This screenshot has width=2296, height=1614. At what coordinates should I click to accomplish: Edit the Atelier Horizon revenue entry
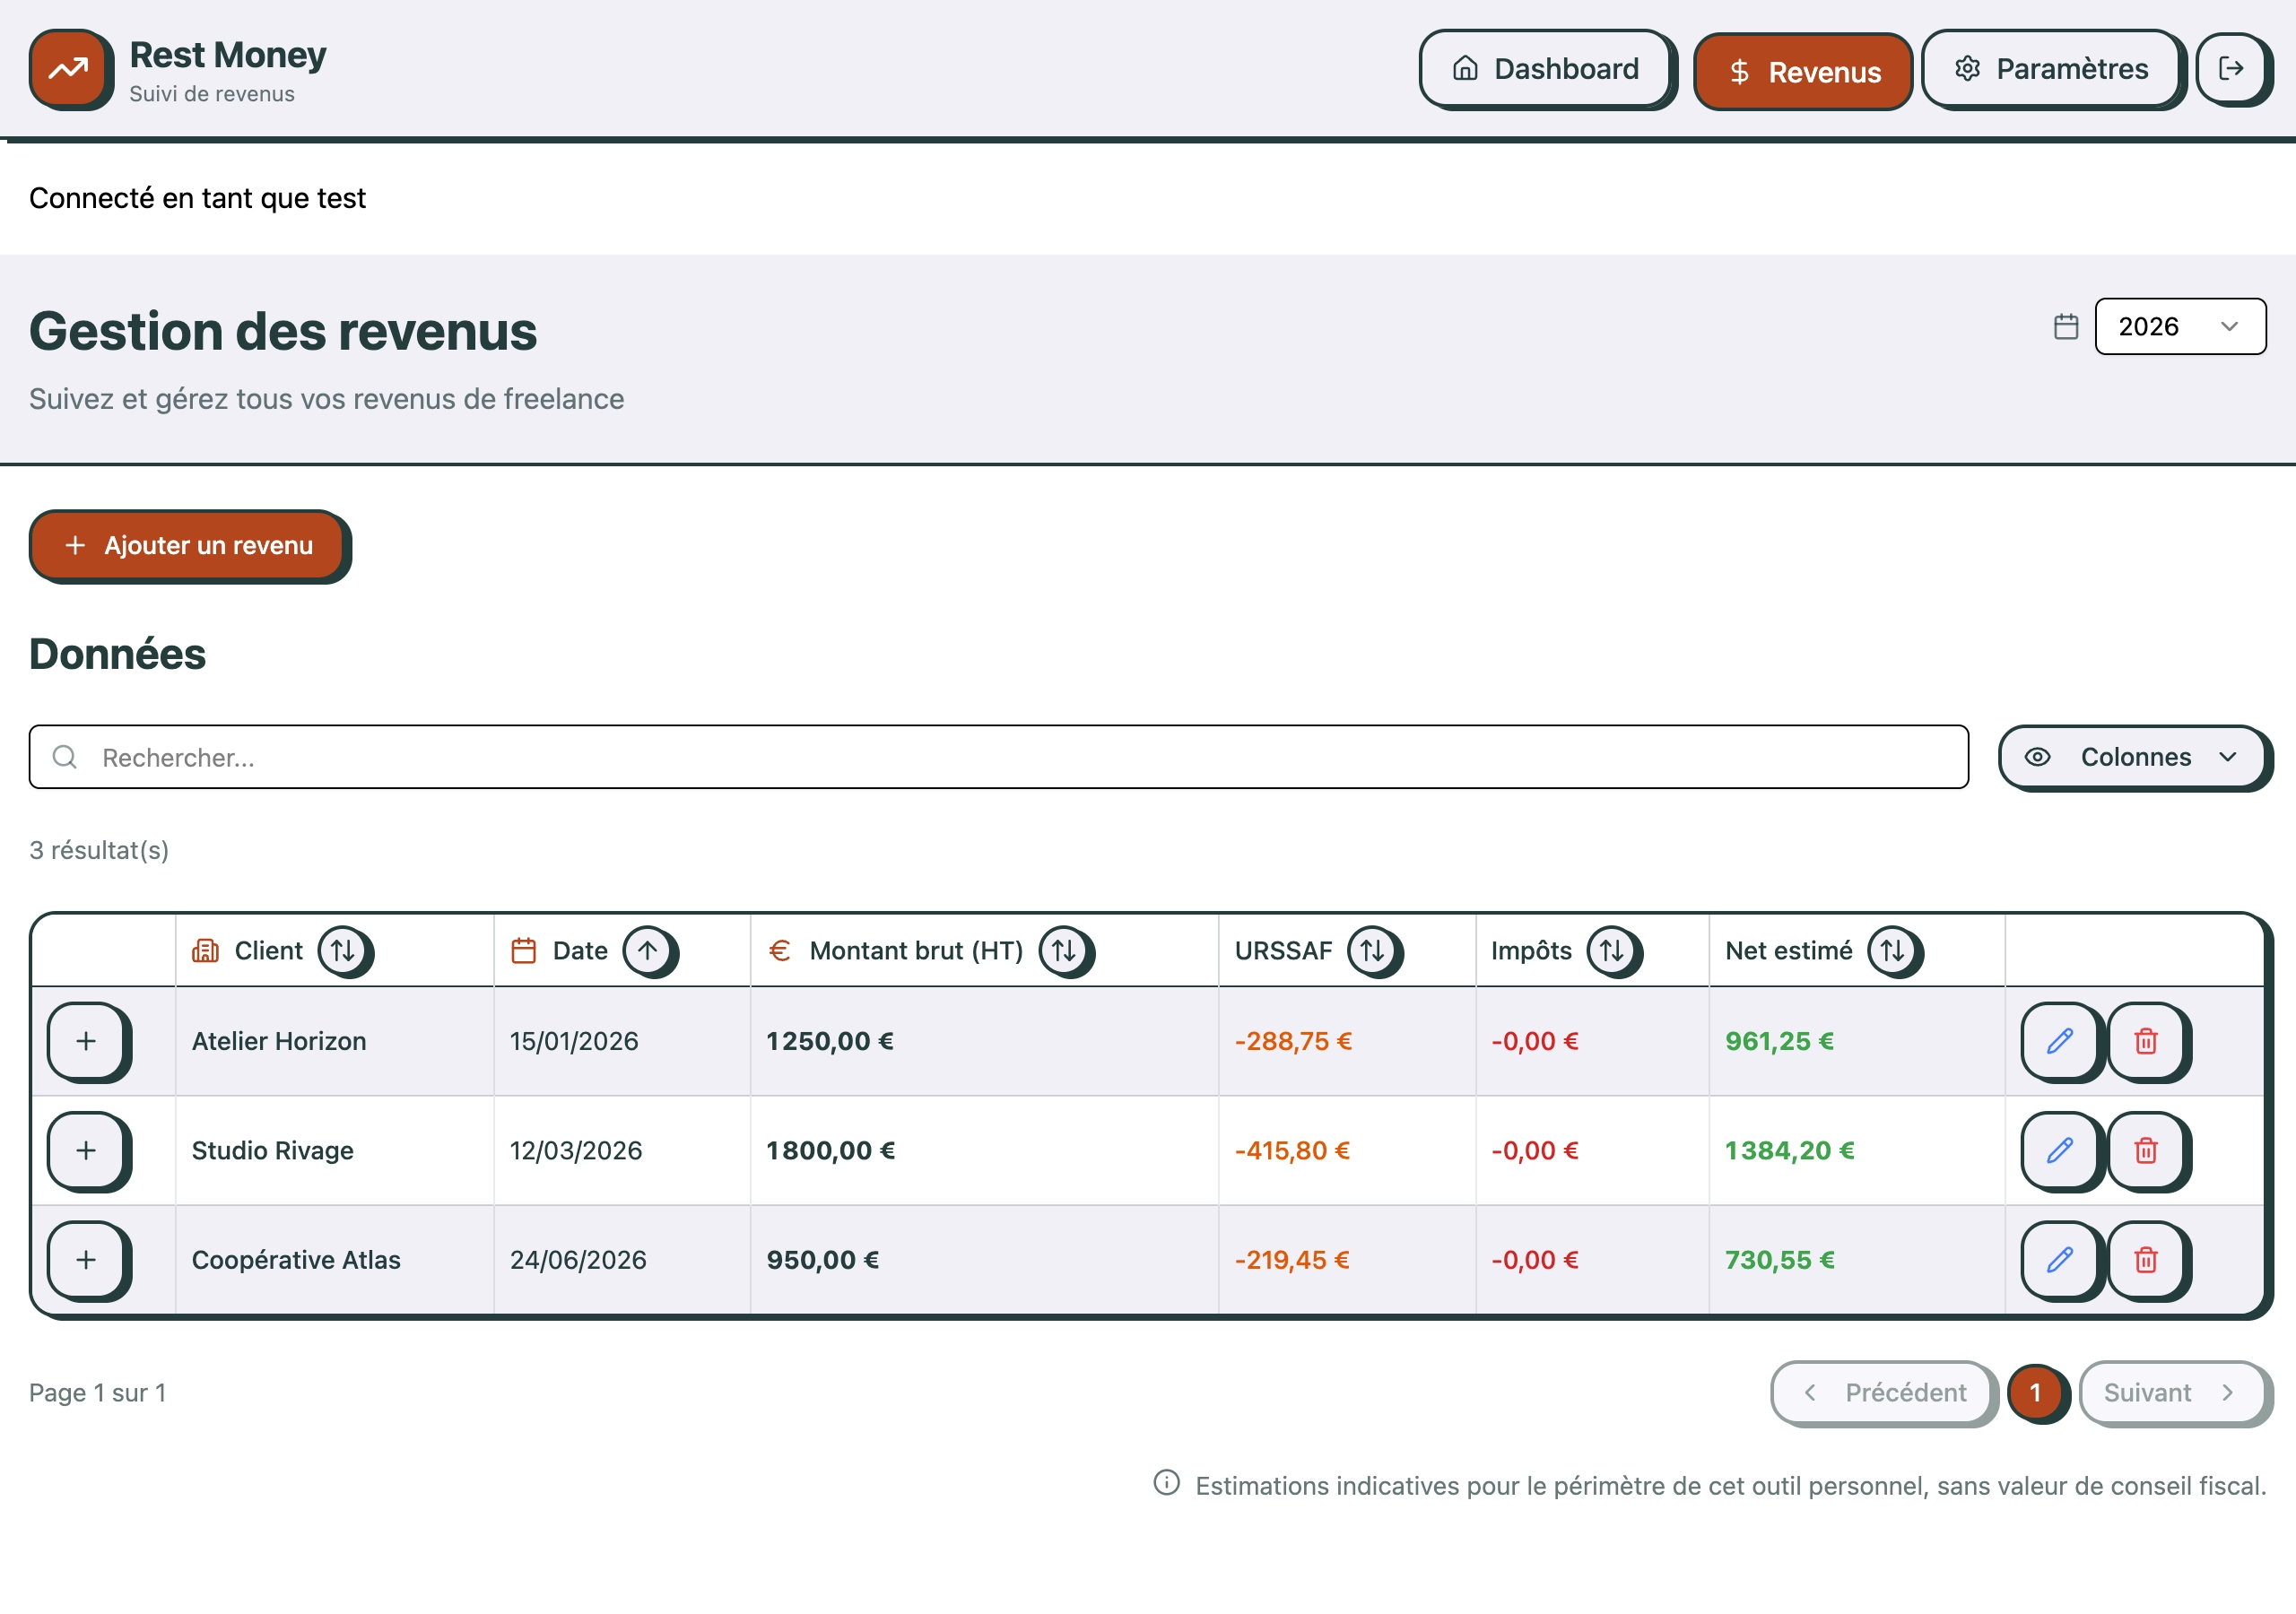(2059, 1041)
